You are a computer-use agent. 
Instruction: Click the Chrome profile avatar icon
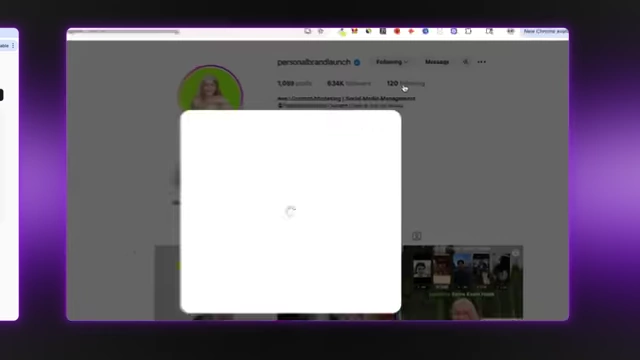tap(511, 31)
